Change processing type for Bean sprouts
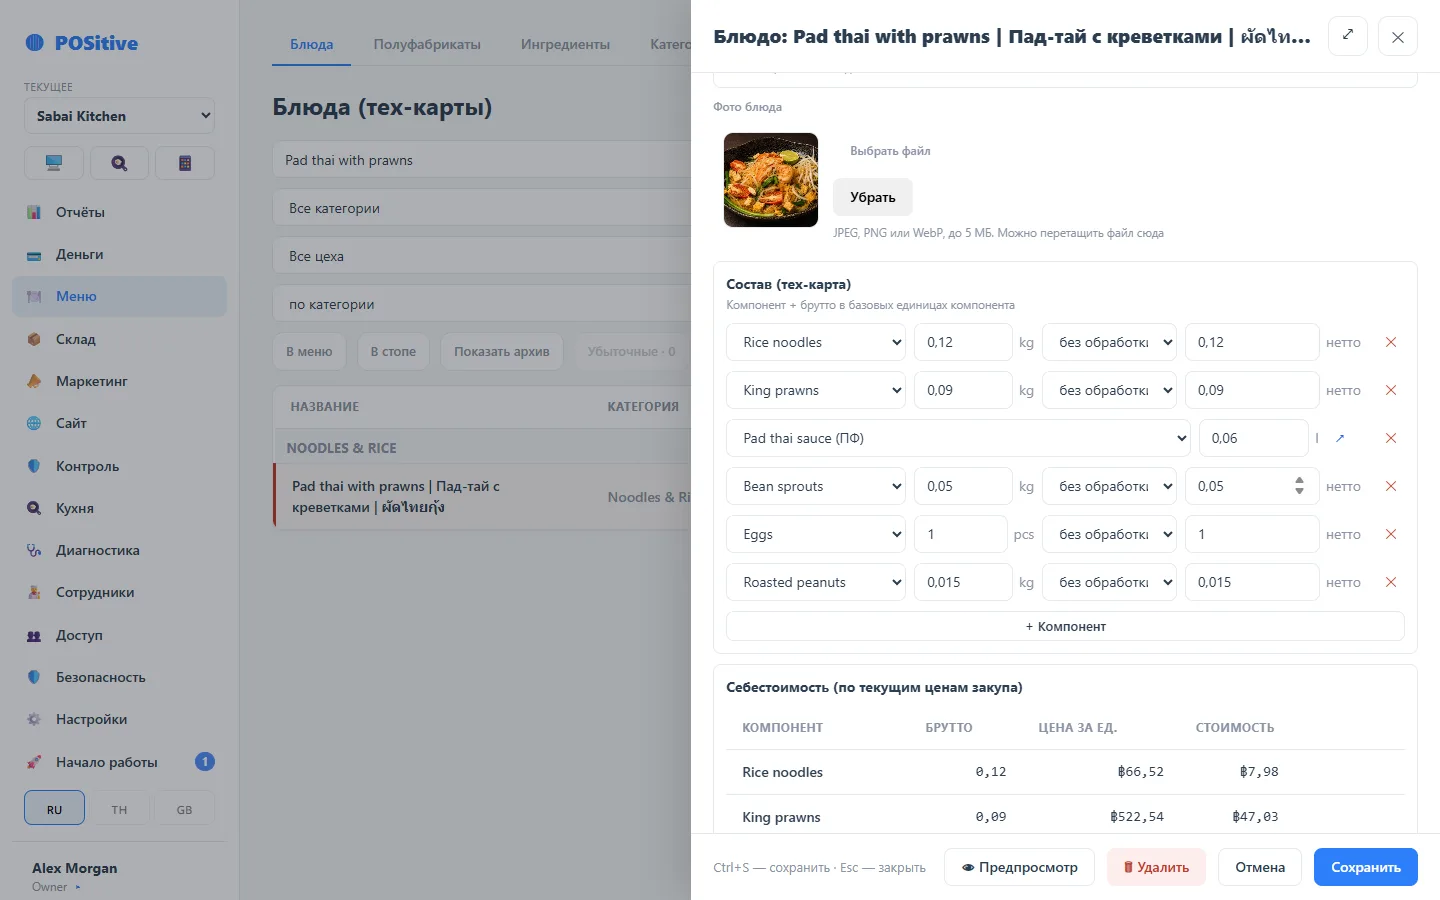This screenshot has height=900, width=1440. 1109,486
